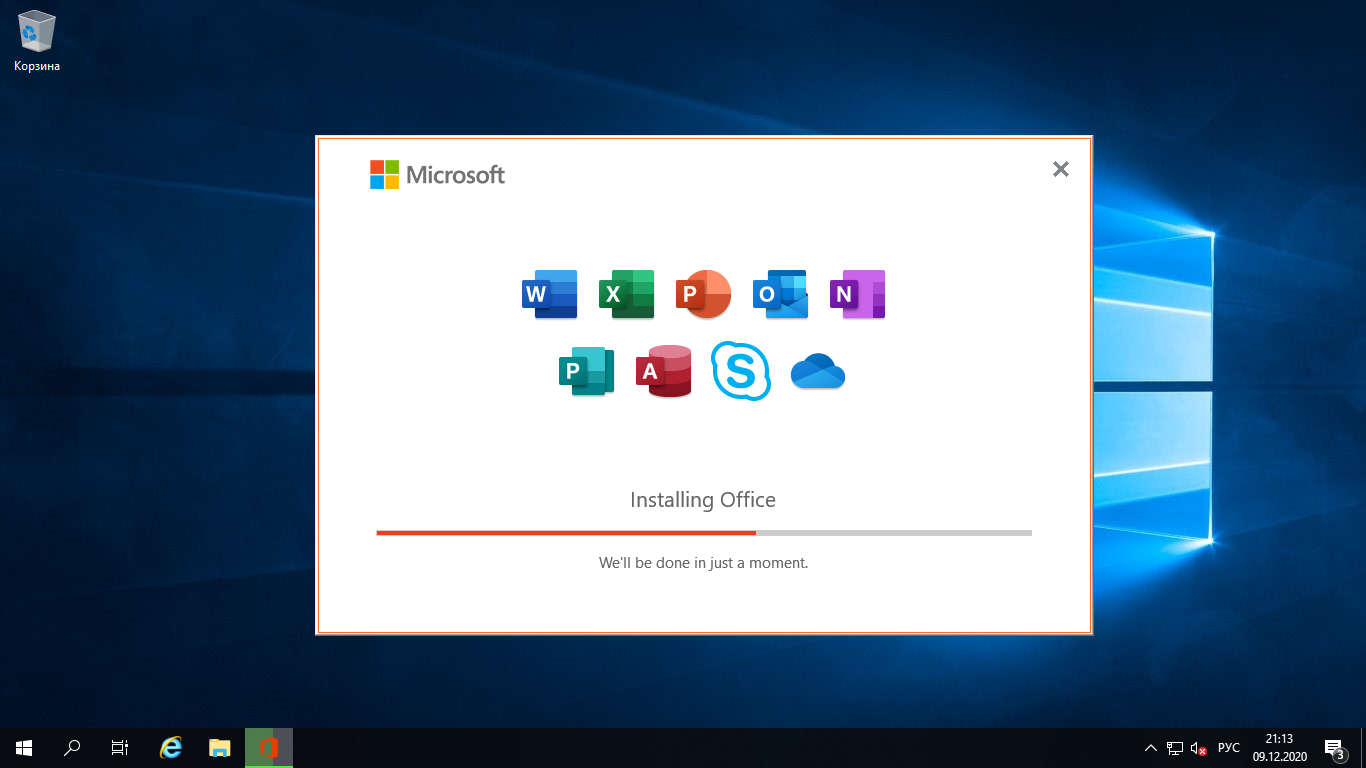Click the Access icon in installer

(663, 371)
